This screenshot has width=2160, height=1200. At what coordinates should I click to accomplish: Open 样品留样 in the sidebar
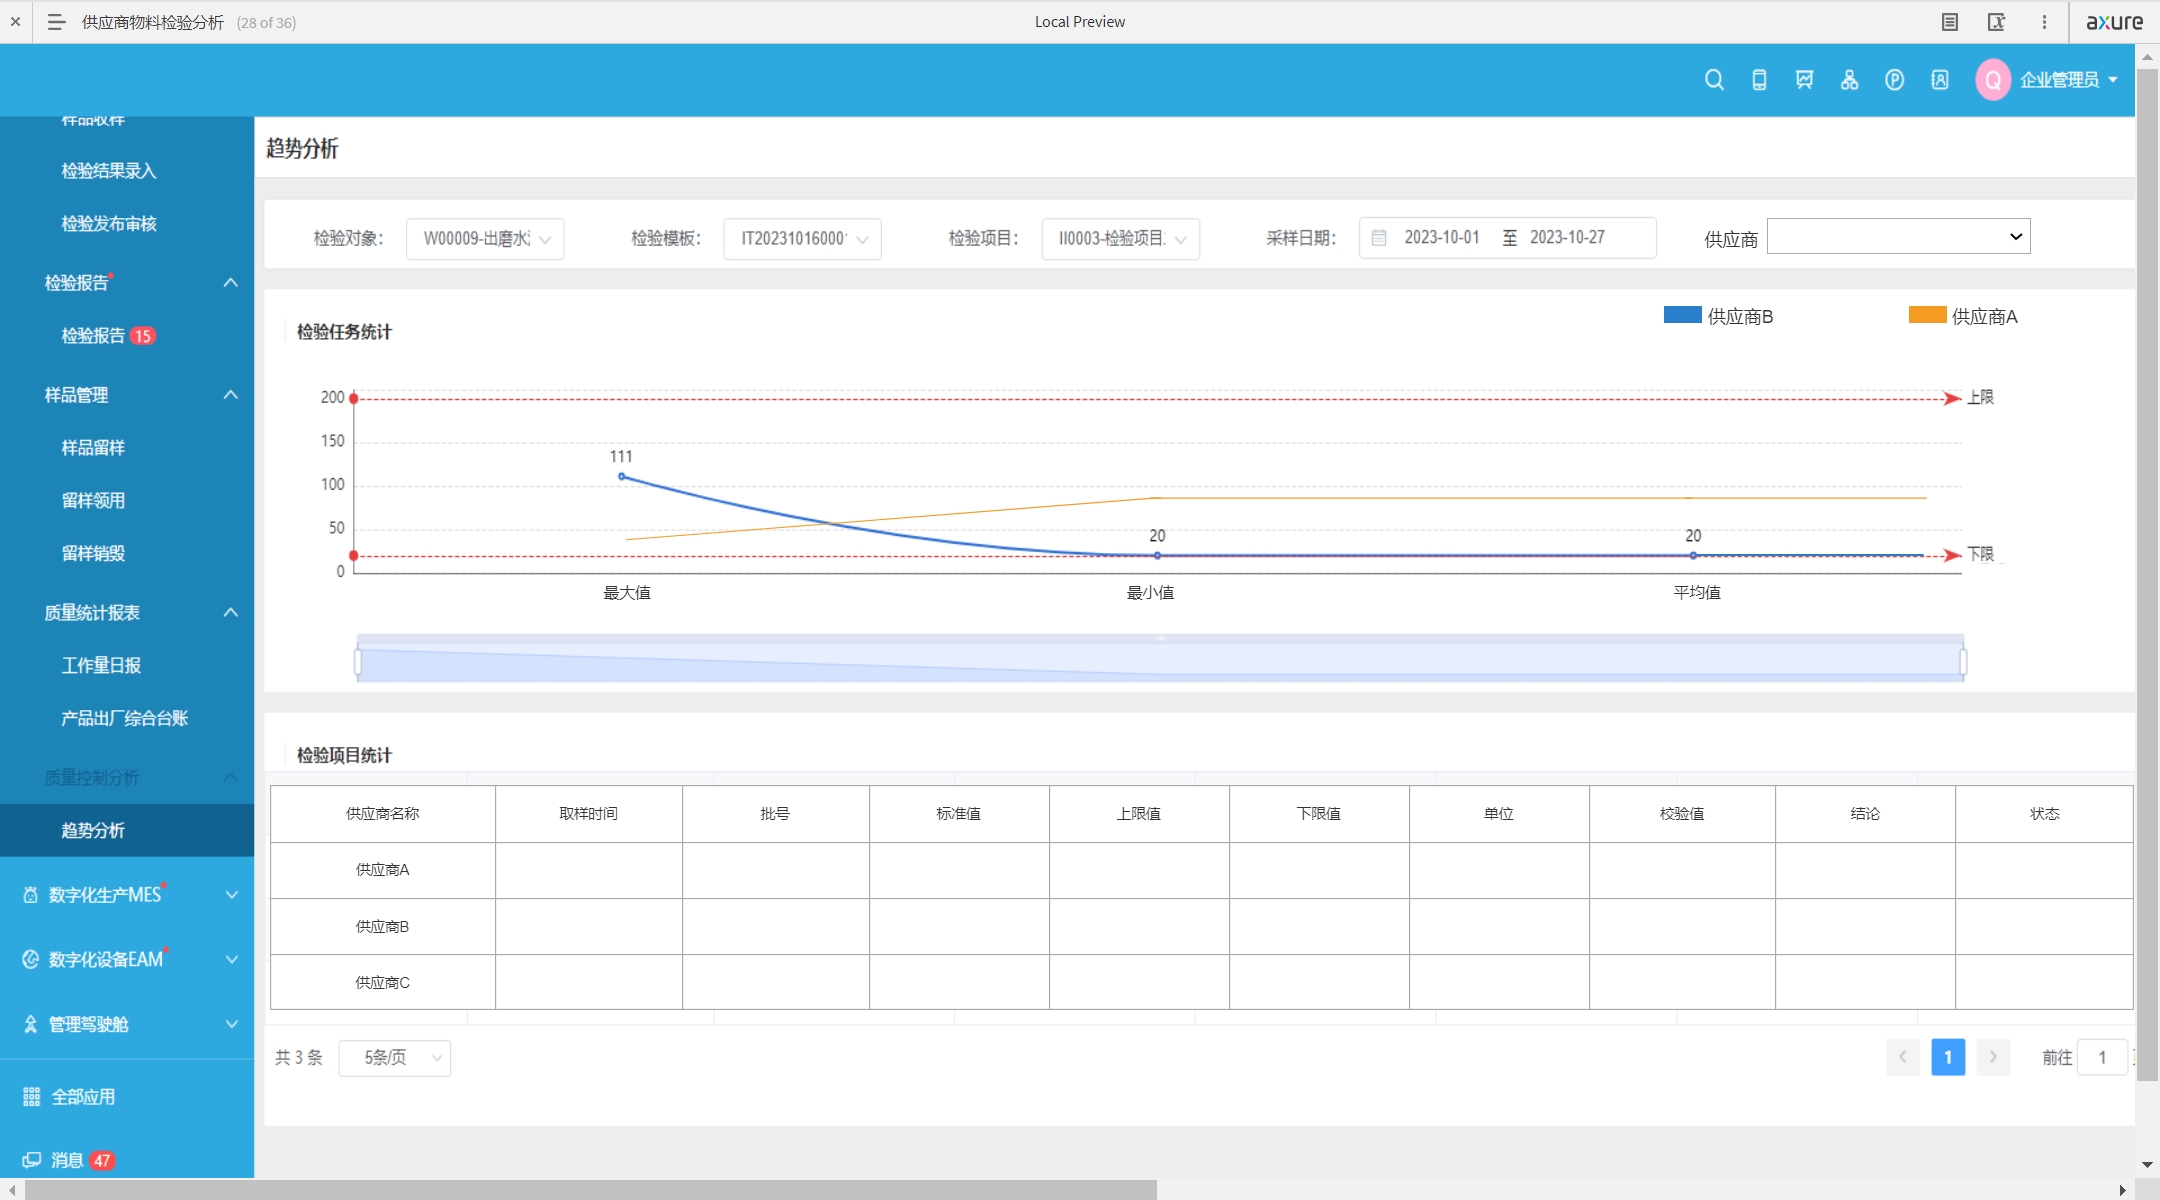click(x=93, y=448)
